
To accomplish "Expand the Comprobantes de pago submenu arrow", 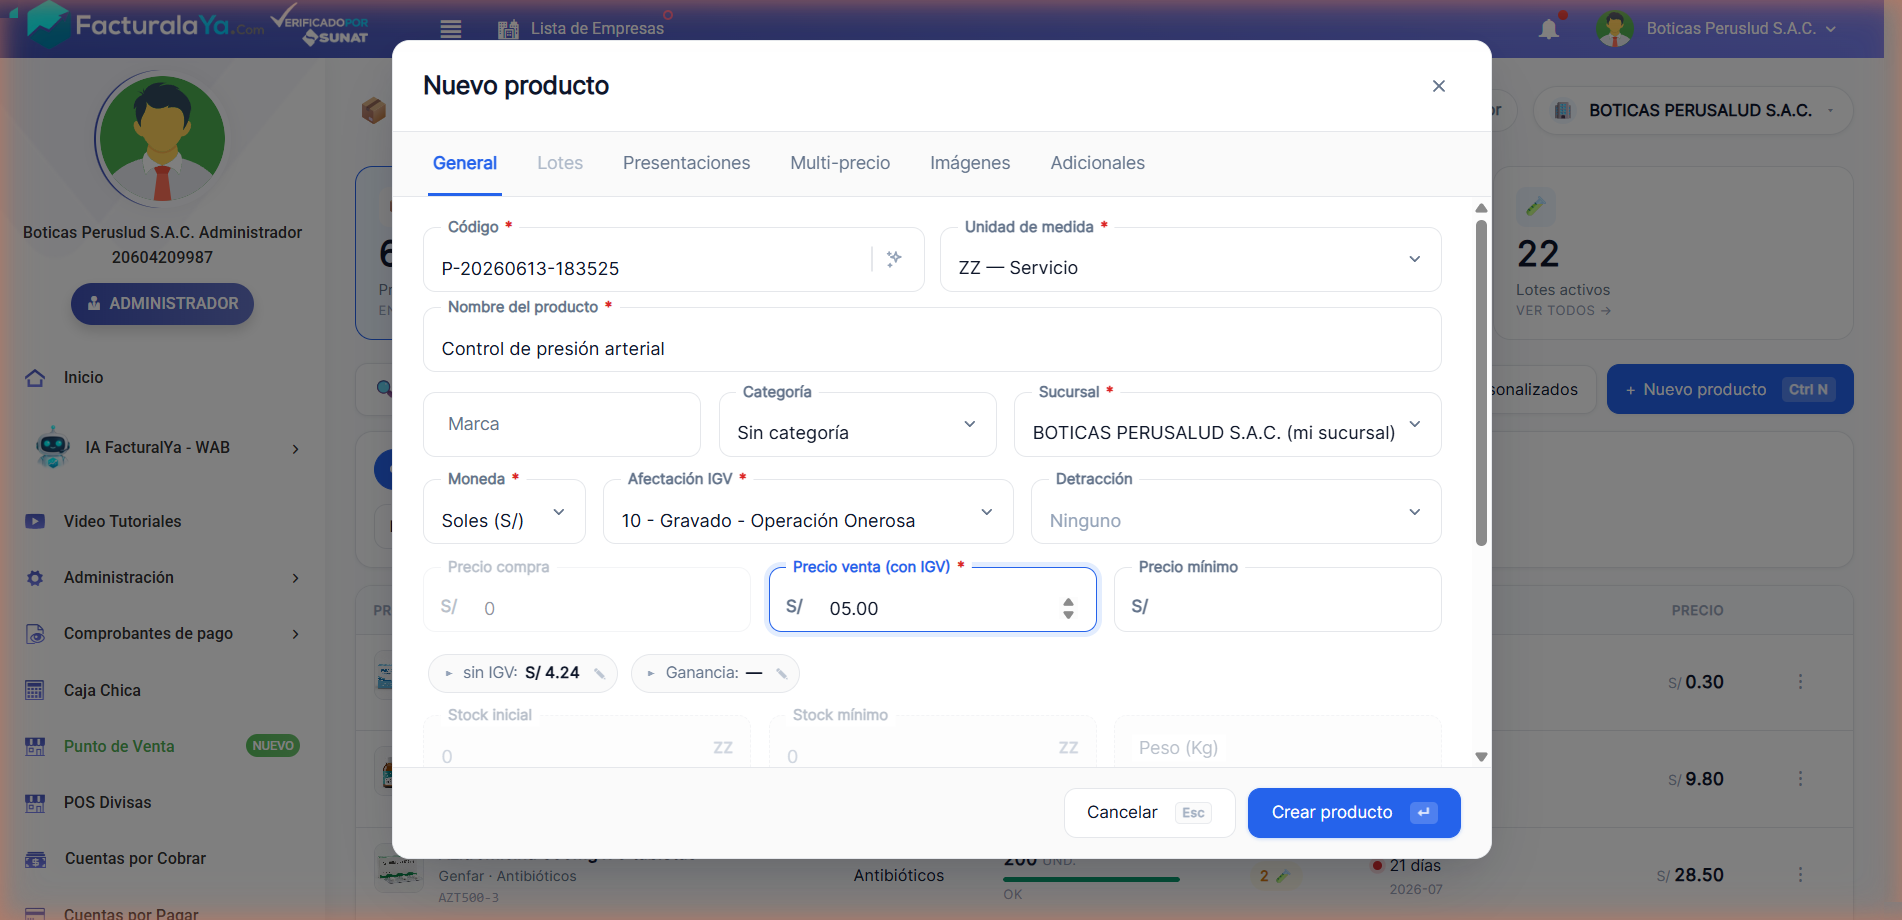I will pyautogui.click(x=295, y=634).
